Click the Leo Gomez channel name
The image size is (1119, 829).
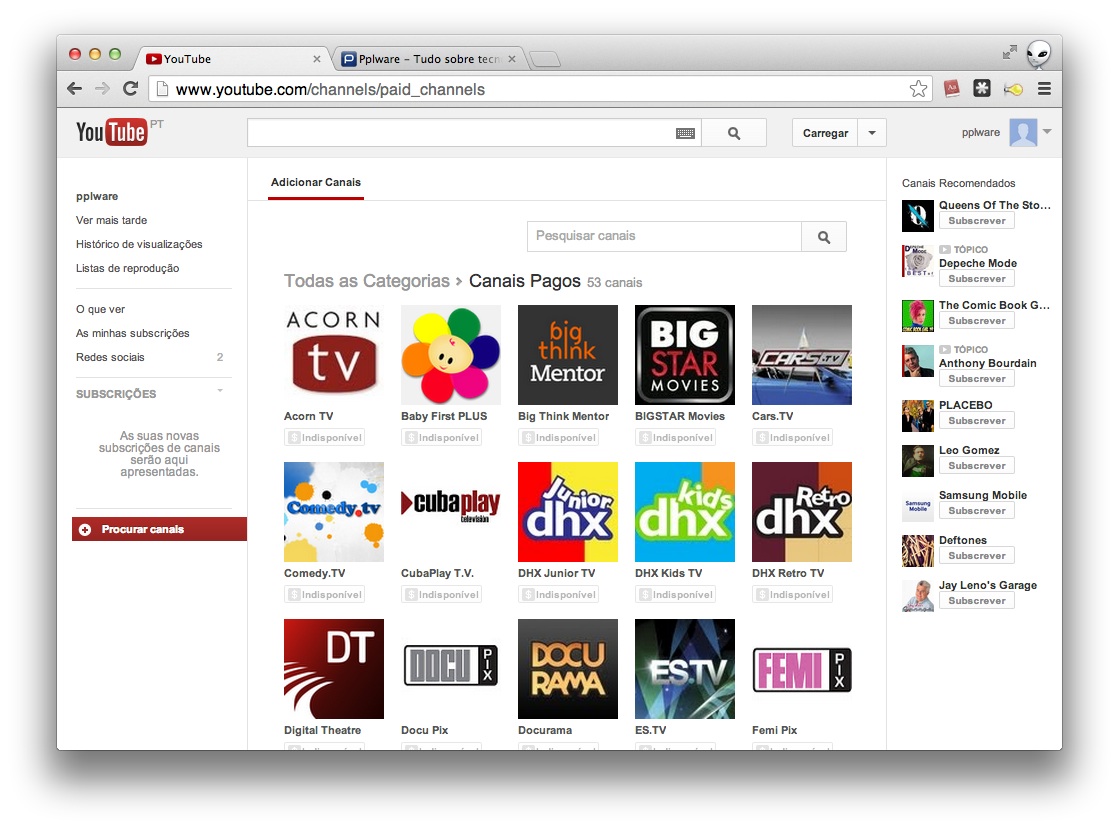969,450
